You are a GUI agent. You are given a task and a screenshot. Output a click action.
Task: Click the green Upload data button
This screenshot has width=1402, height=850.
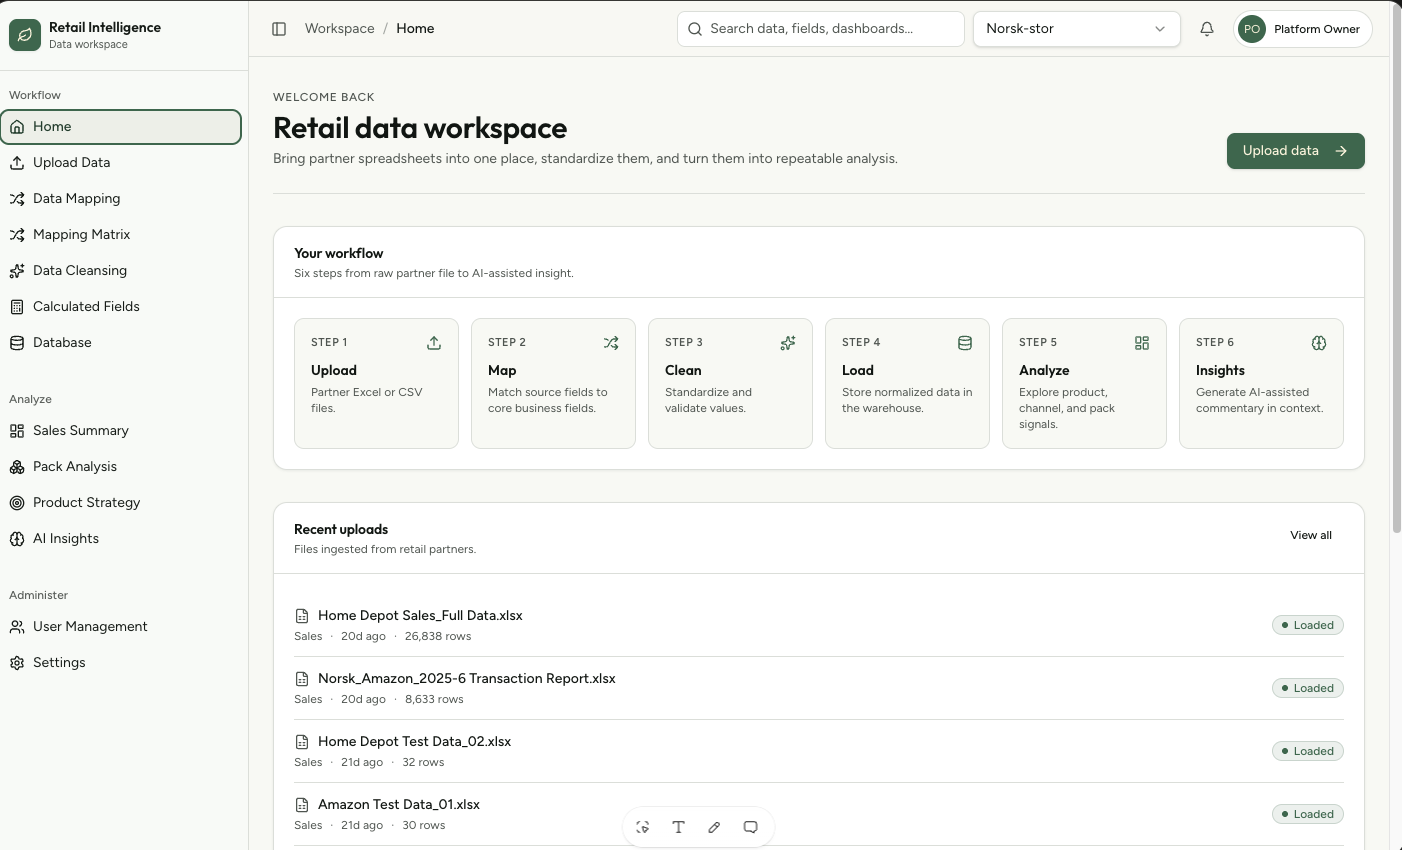(1295, 151)
